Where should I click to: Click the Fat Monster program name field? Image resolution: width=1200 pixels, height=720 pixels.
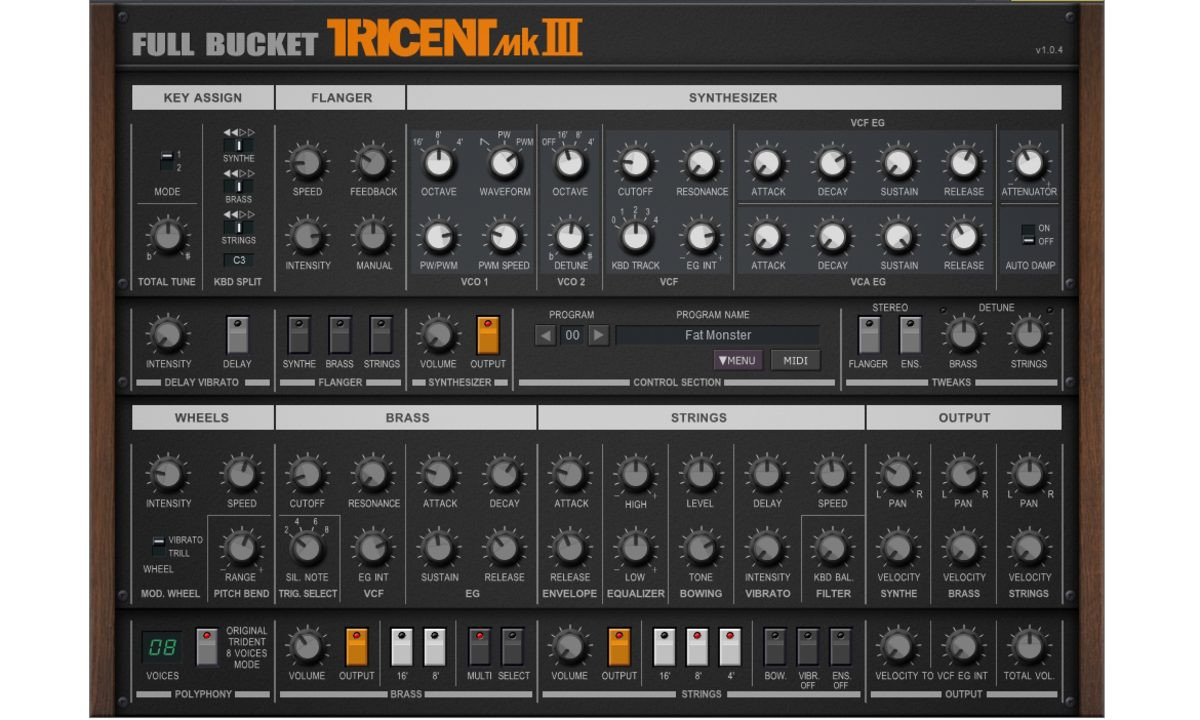click(718, 336)
